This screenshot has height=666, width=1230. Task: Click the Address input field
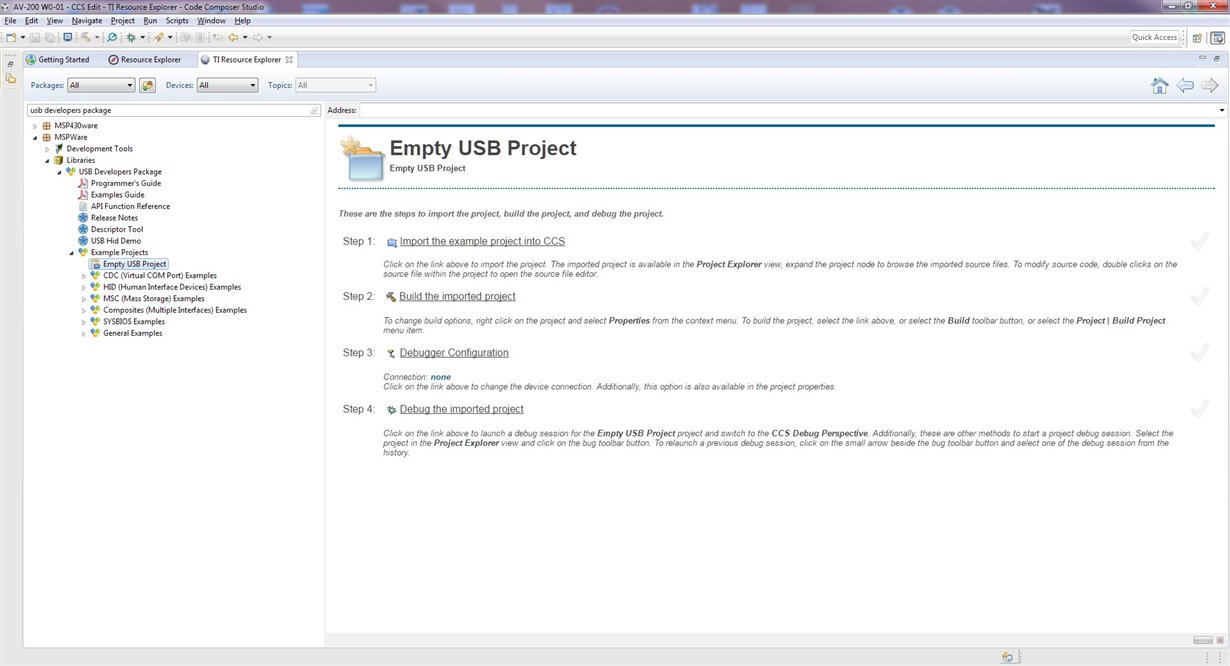792,110
